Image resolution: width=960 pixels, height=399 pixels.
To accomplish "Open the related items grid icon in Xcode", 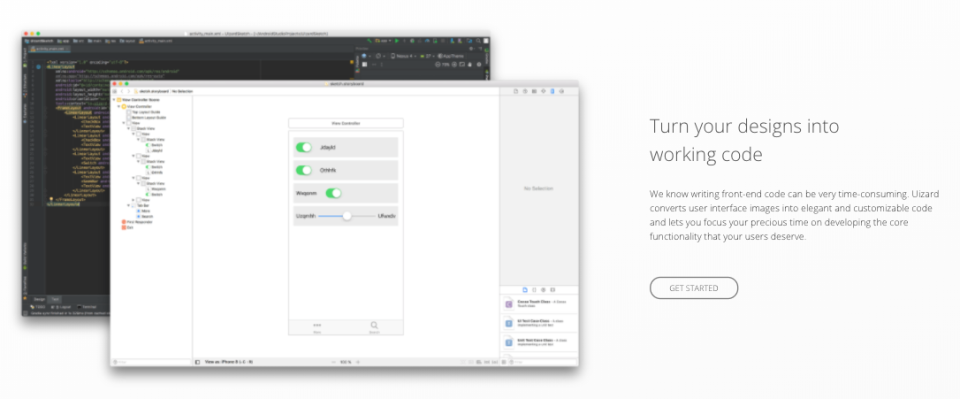I will point(114,91).
